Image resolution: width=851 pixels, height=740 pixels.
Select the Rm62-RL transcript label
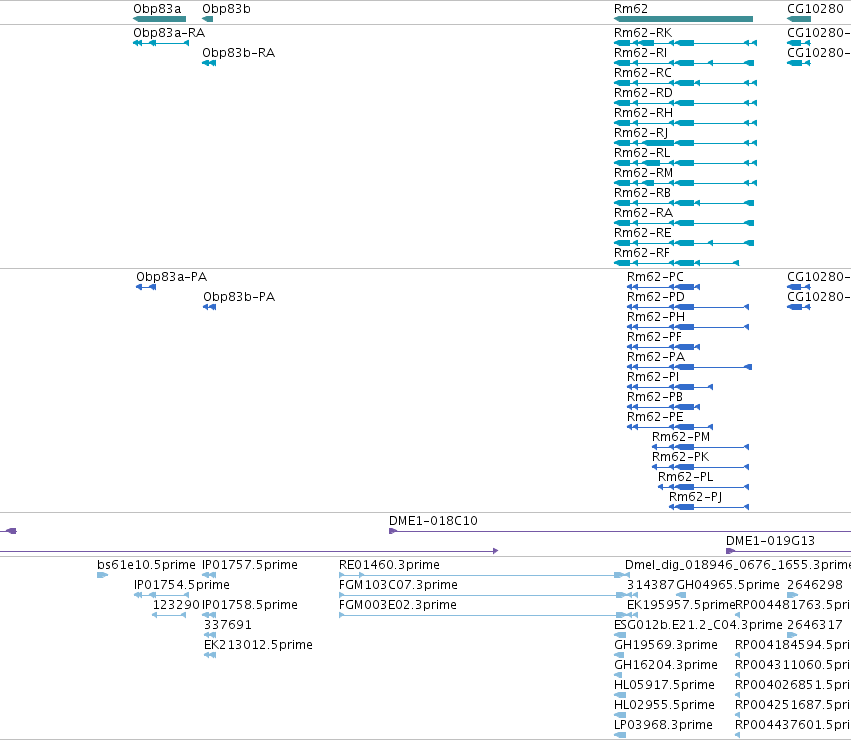pyautogui.click(x=642, y=153)
